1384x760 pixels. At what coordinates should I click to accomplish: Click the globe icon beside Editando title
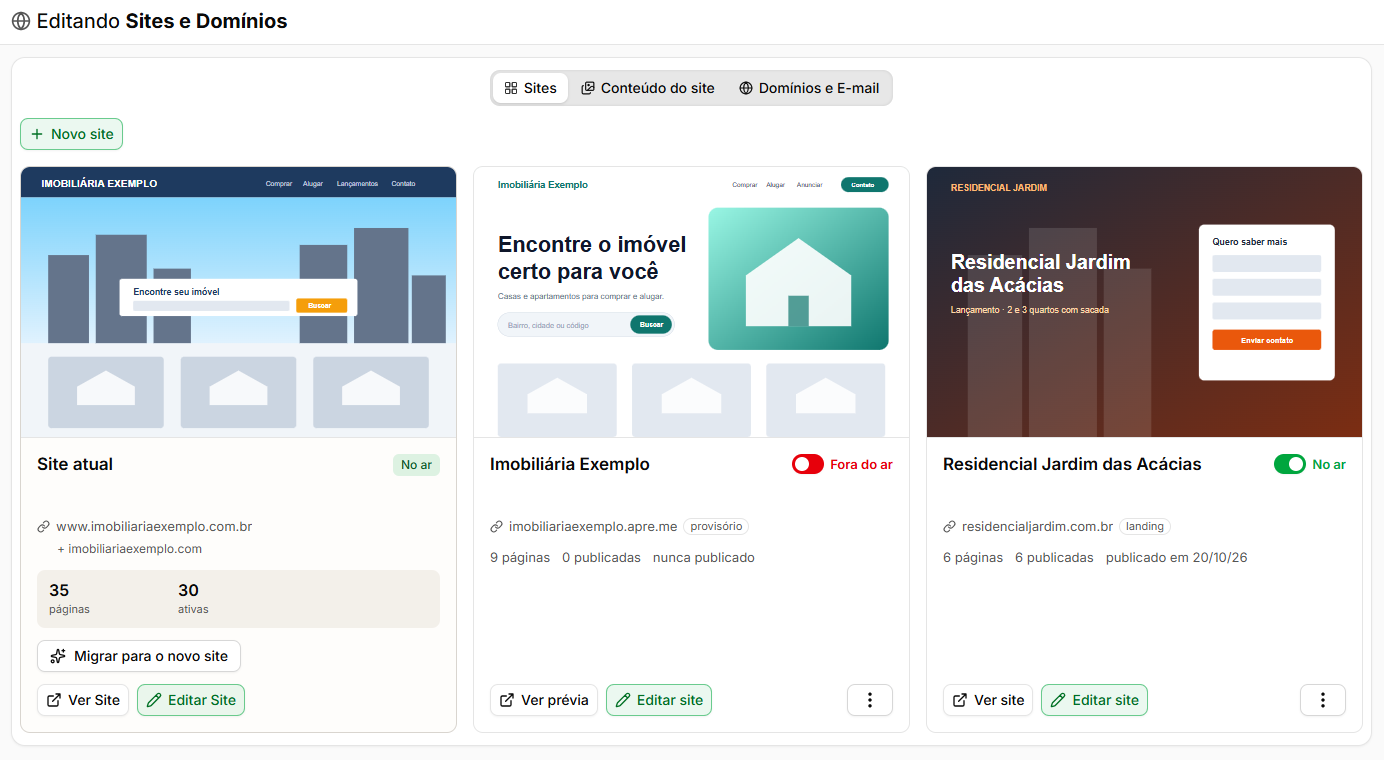click(20, 21)
